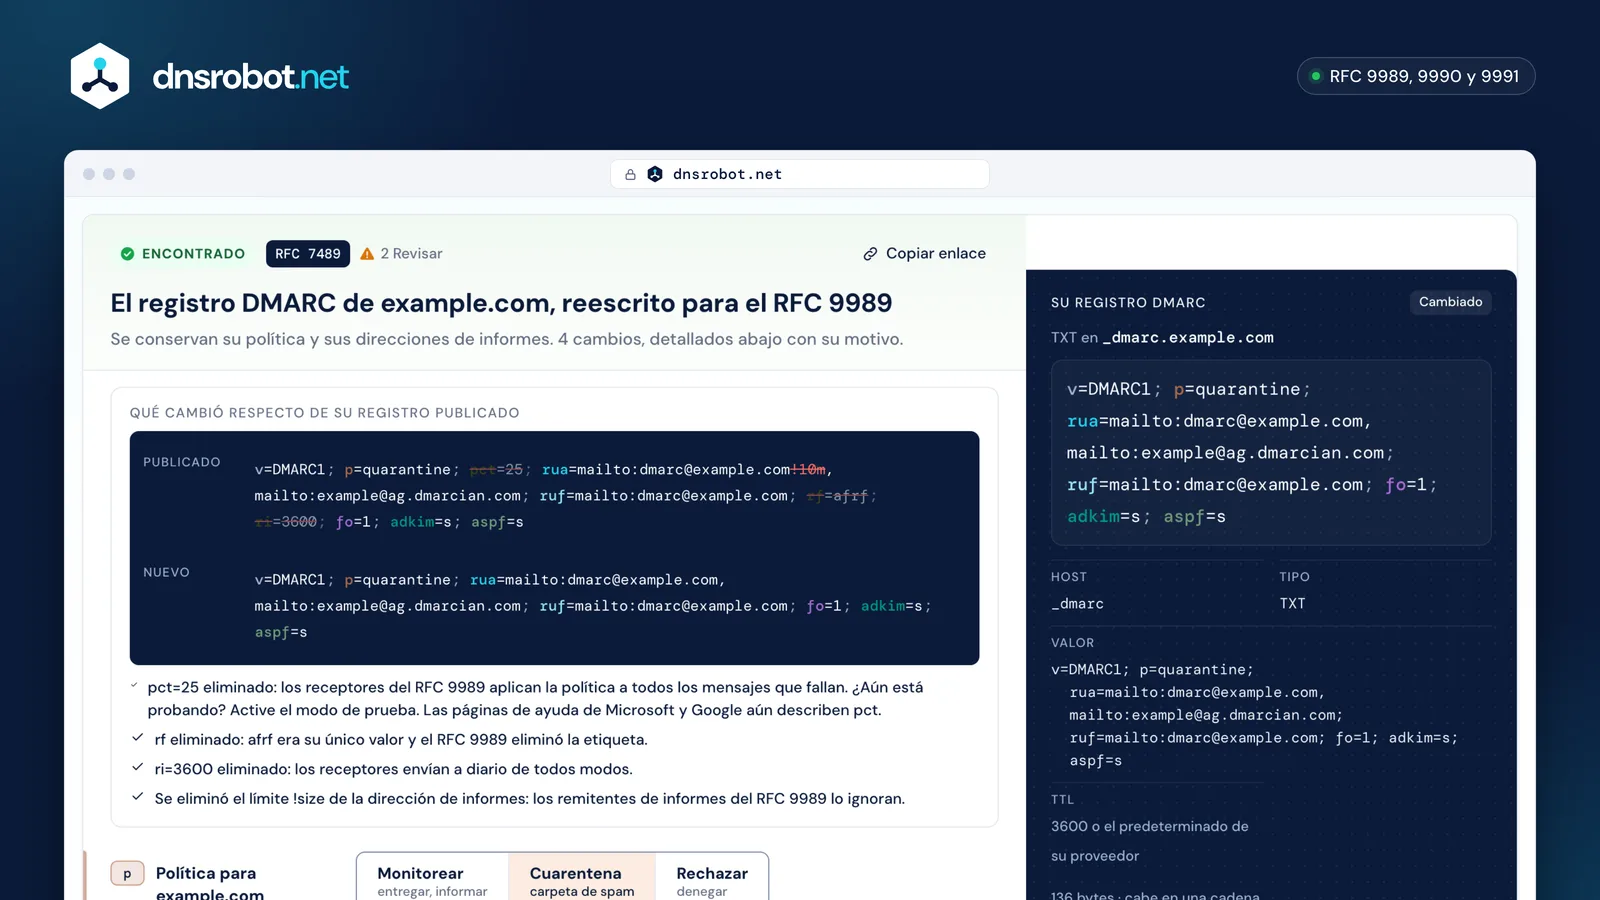Click the 'TXT' TIPO value
Screen dimensions: 1600x900
[x=1292, y=604]
